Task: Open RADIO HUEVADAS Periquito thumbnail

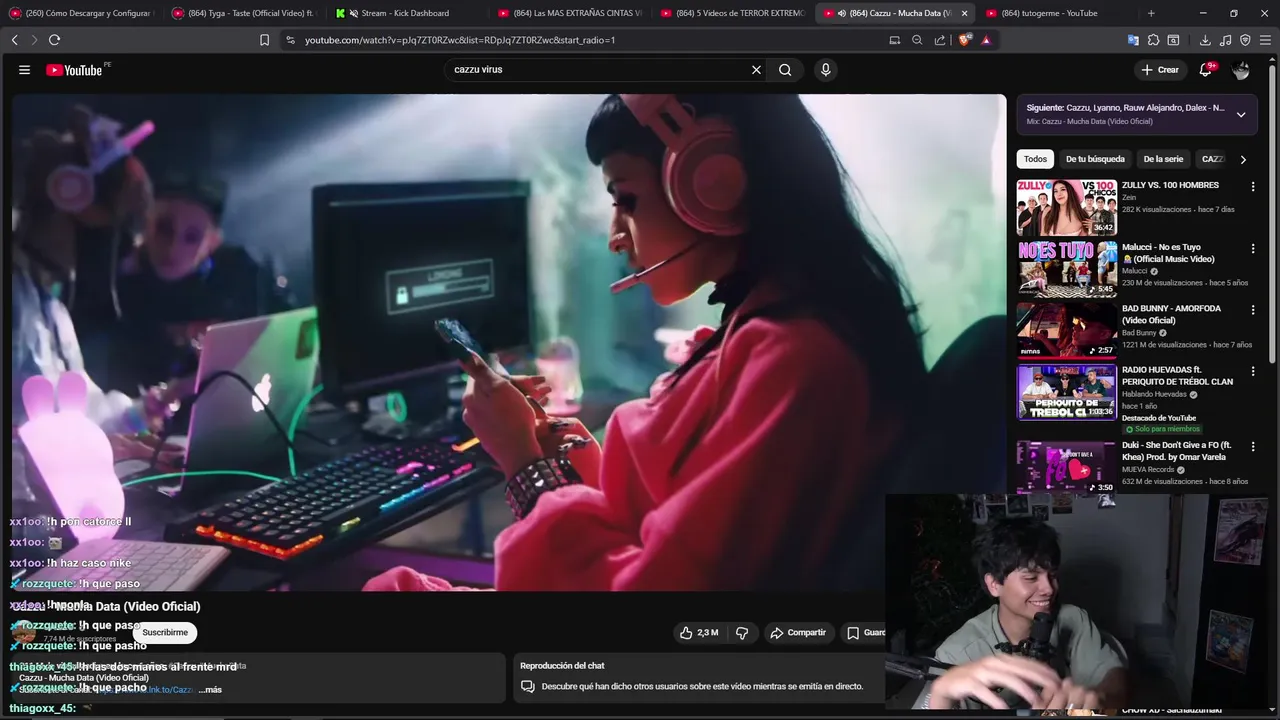Action: click(1067, 392)
